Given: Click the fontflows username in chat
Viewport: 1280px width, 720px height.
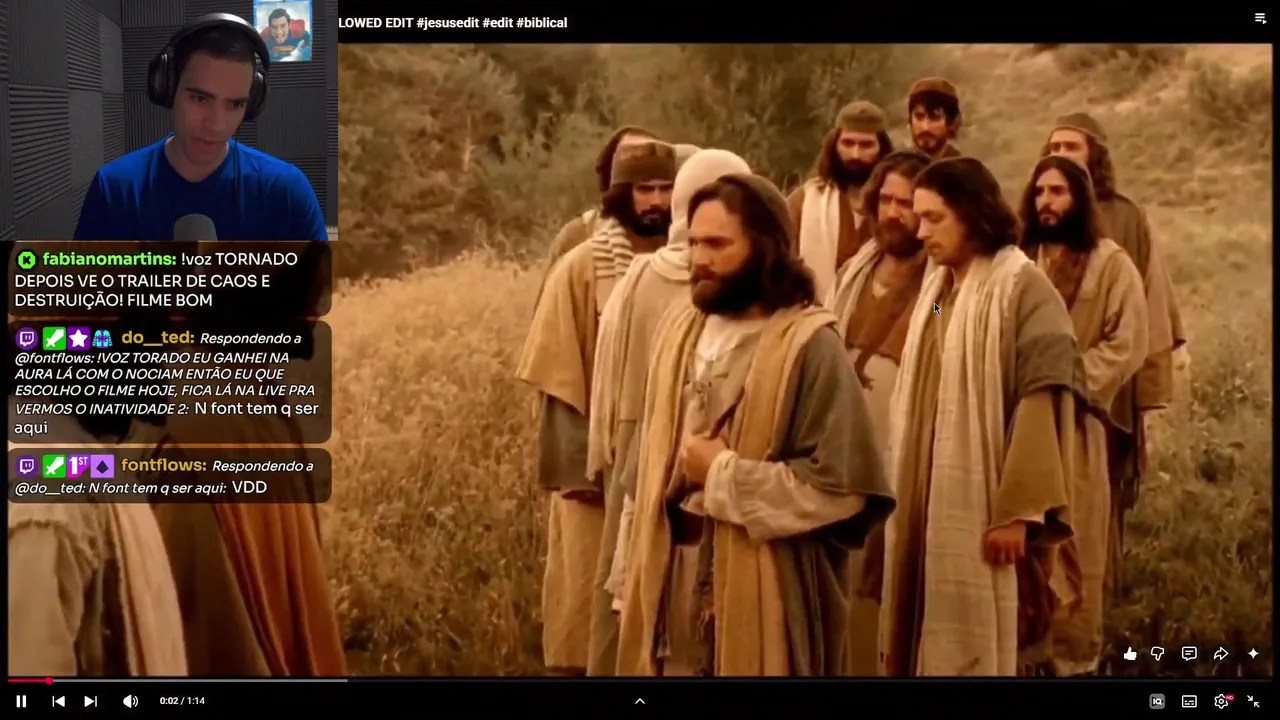Looking at the screenshot, I should tap(164, 466).
